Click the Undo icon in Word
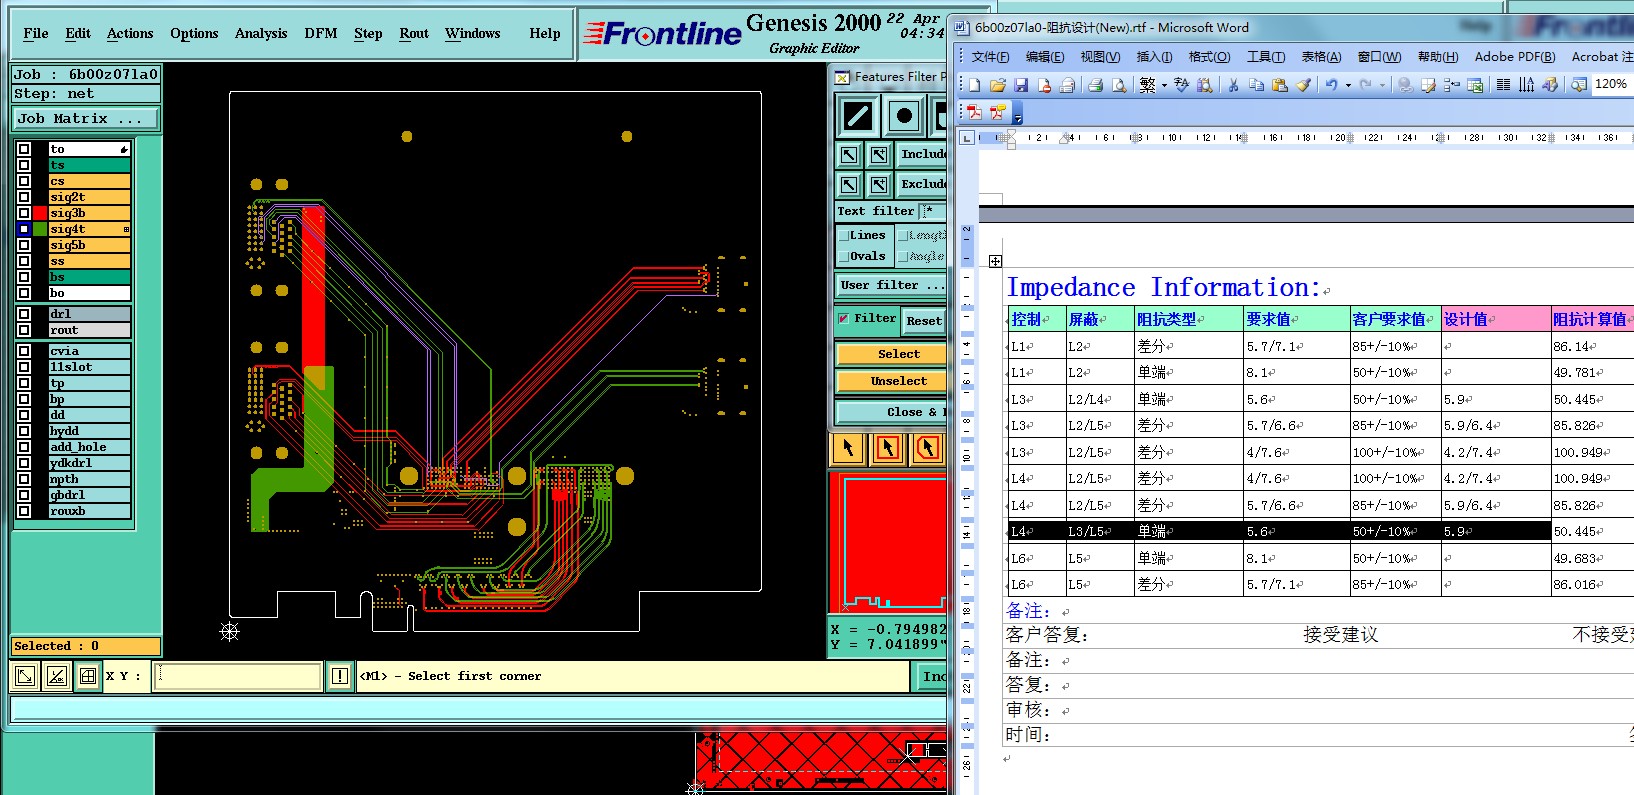The height and width of the screenshot is (795, 1634). (1331, 85)
